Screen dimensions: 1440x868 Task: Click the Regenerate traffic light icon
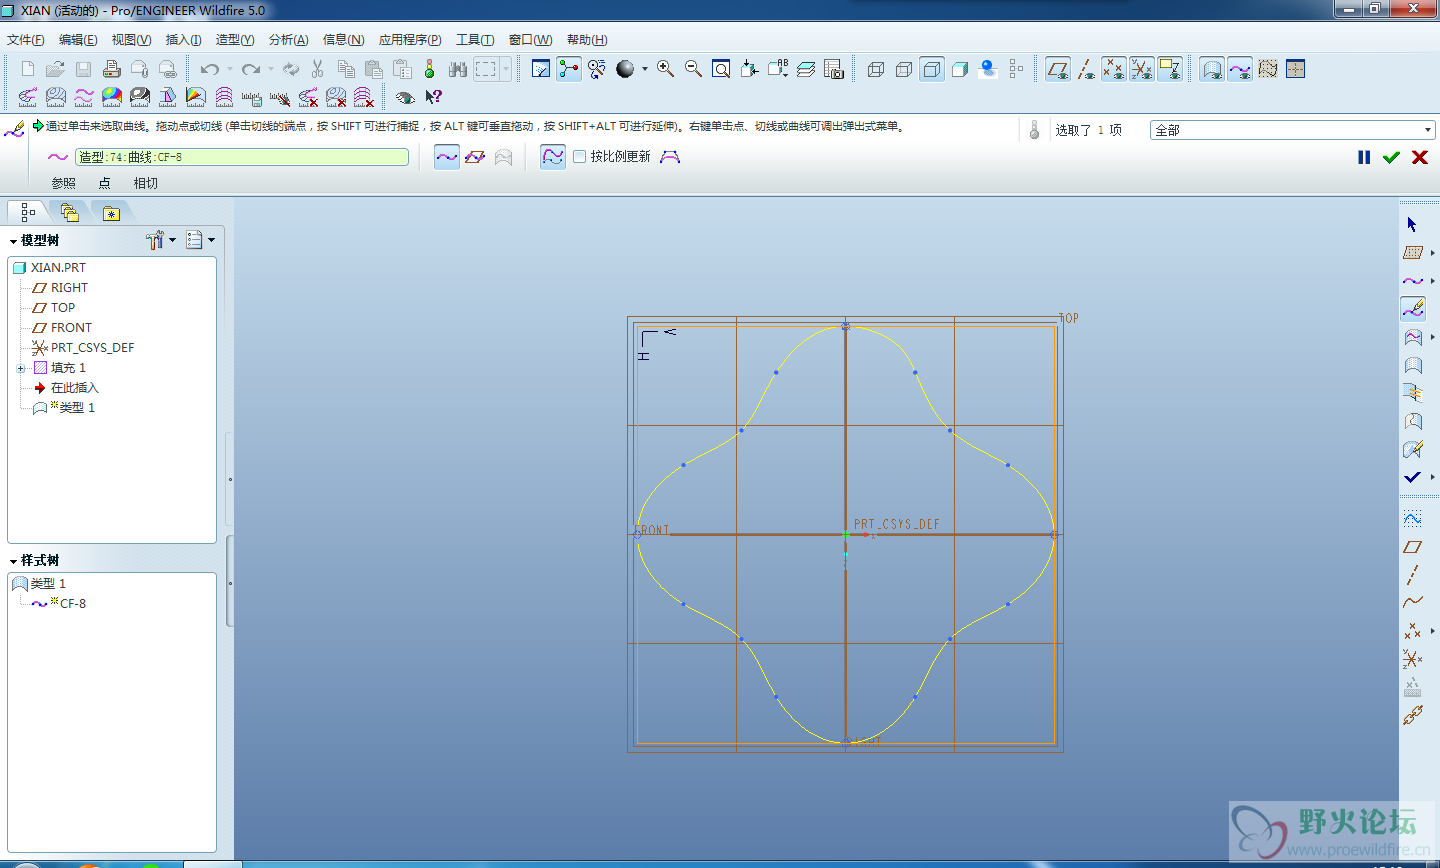[x=430, y=69]
